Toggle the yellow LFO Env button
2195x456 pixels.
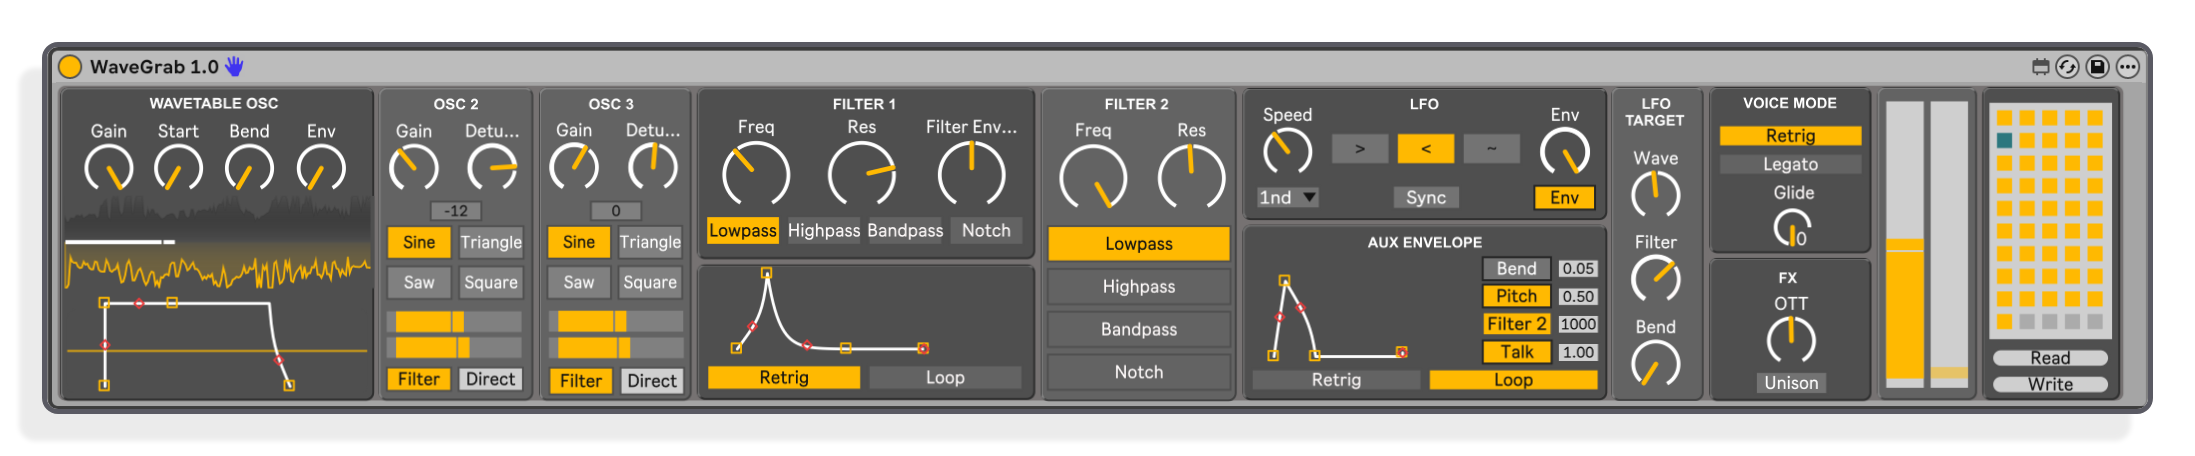(1564, 197)
